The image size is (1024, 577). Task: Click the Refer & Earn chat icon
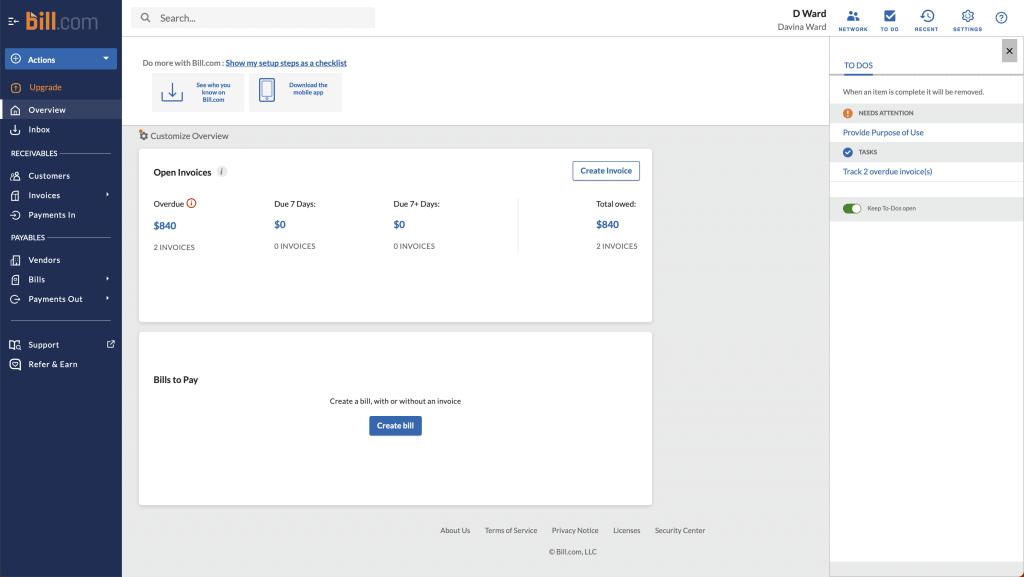[x=16, y=365]
